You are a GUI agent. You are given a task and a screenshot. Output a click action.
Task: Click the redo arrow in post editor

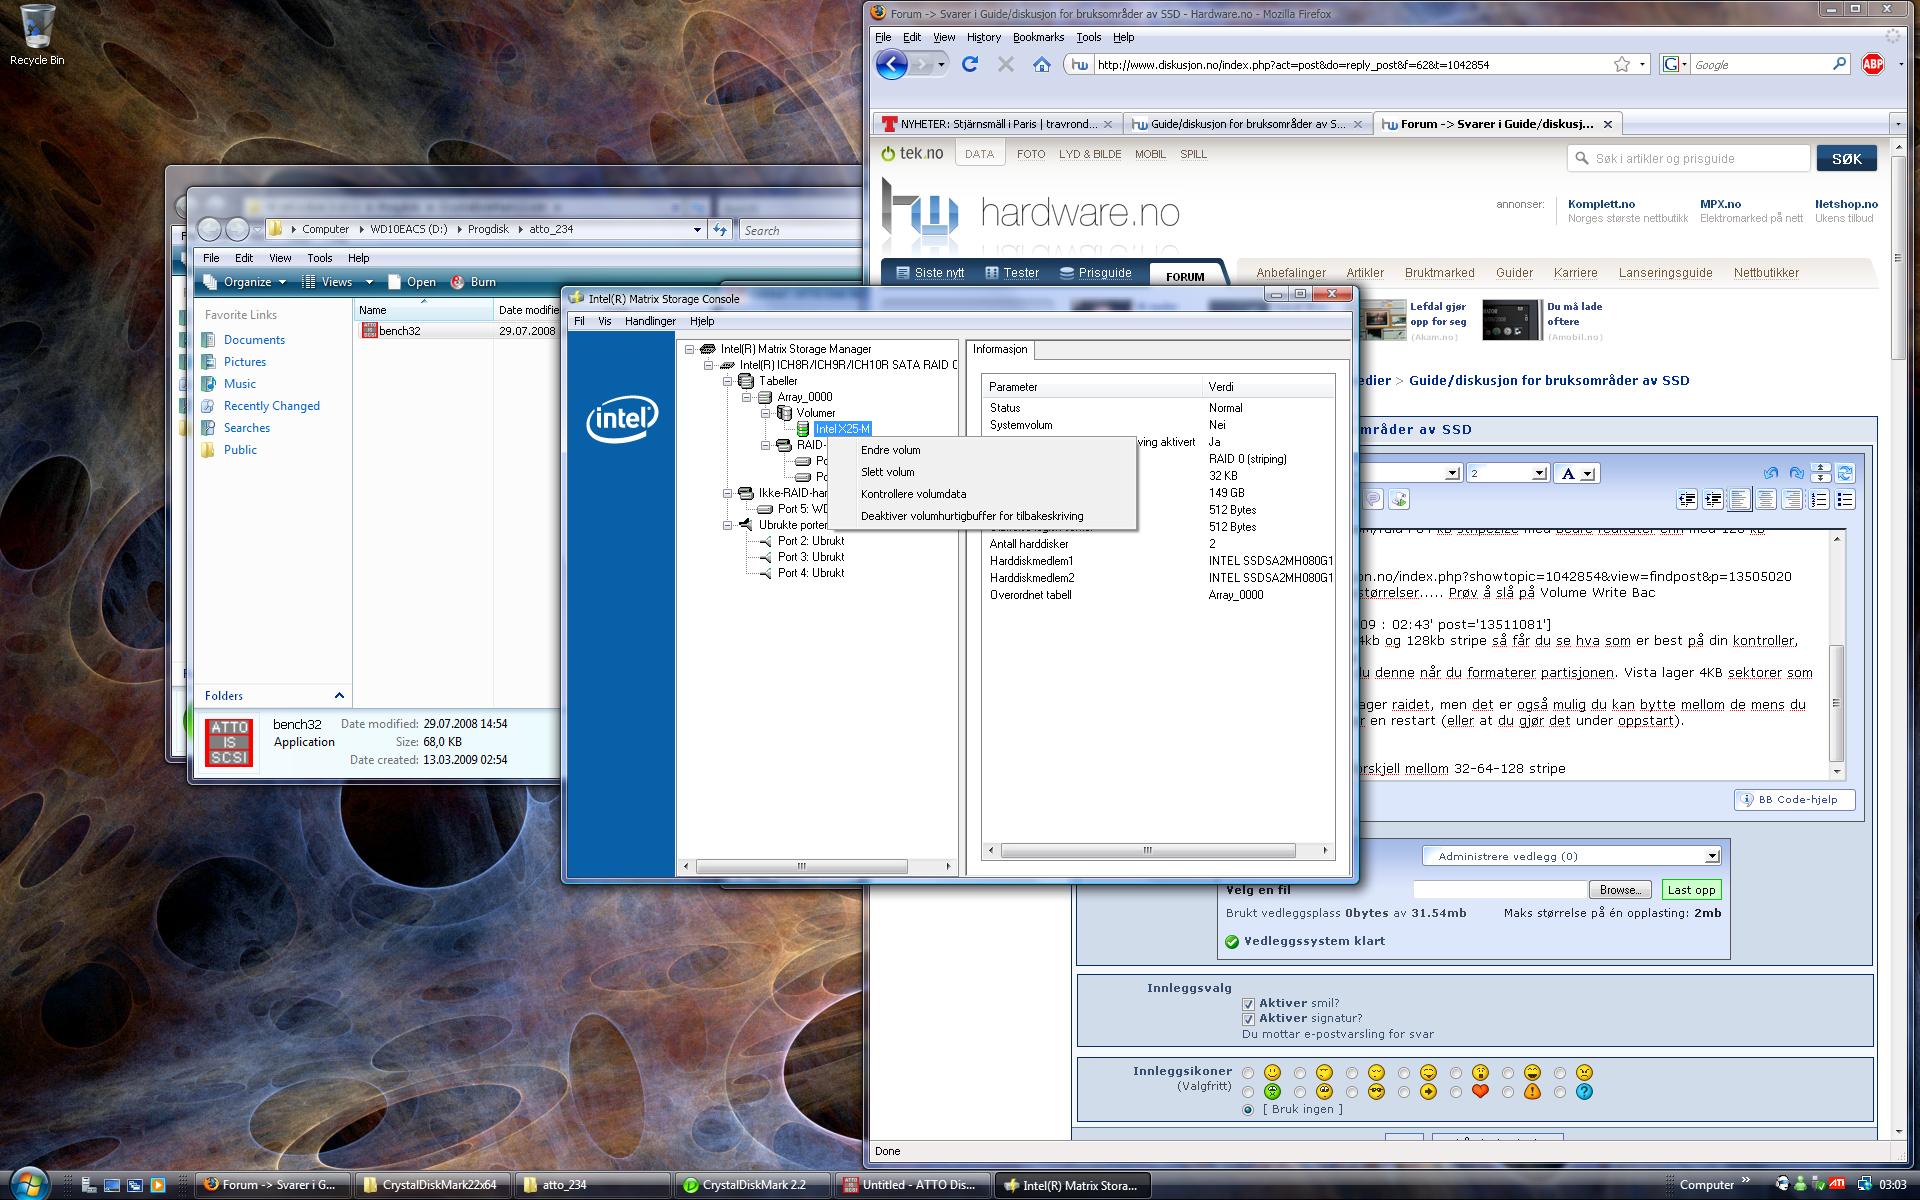point(1796,473)
